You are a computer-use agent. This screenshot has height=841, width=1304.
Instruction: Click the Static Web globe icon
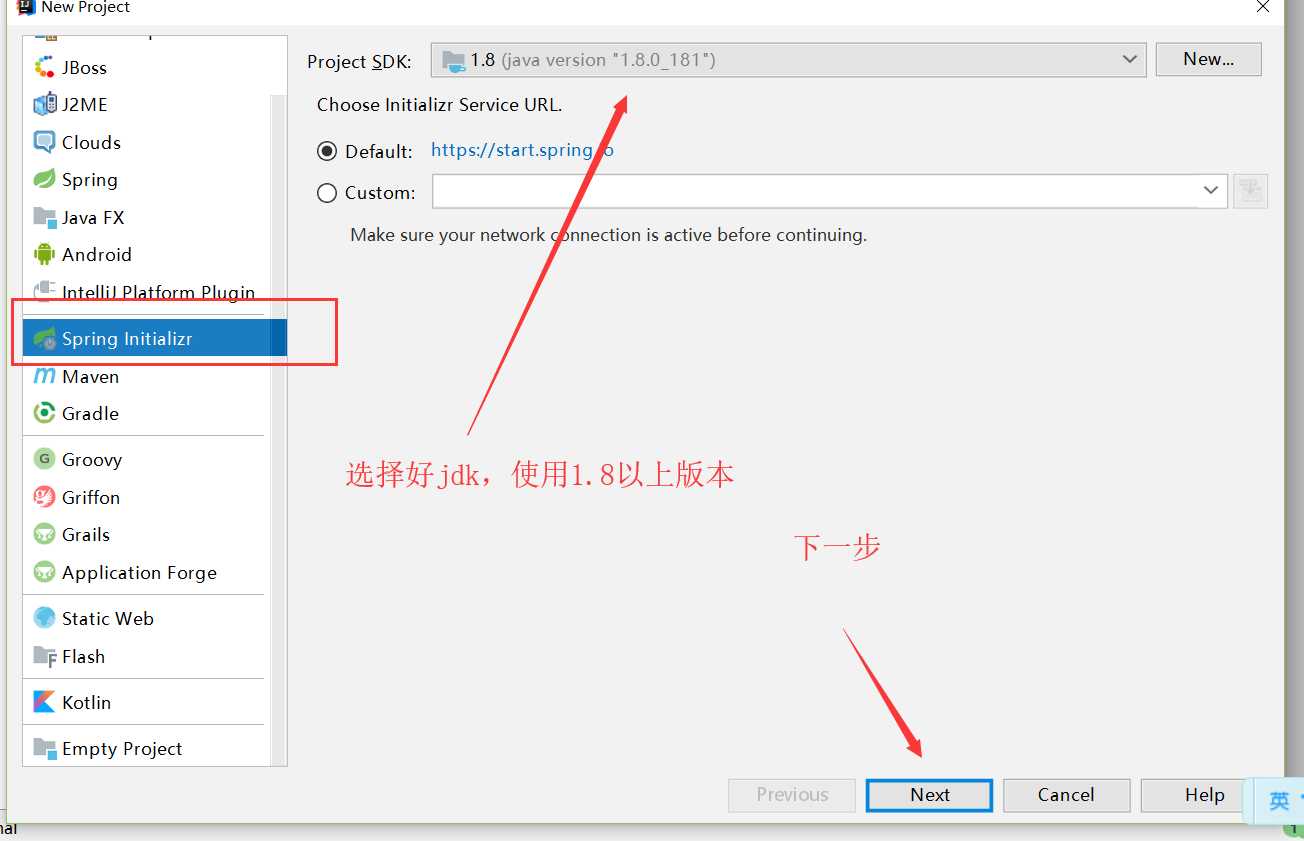[x=44, y=618]
